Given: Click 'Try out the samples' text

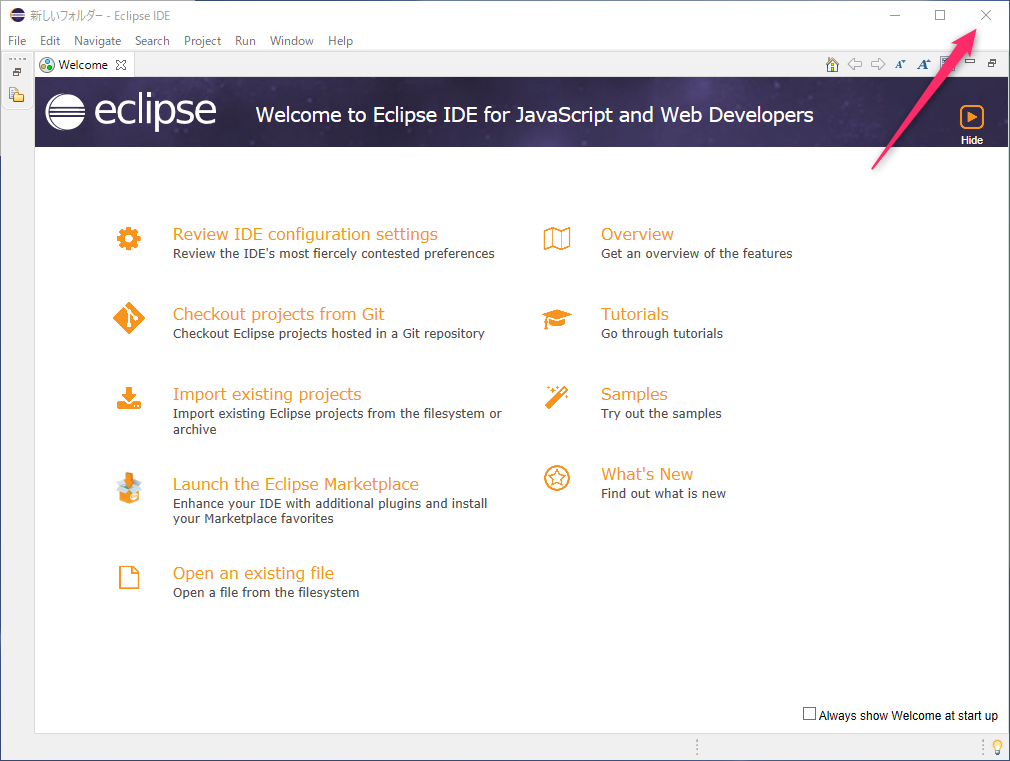Looking at the screenshot, I should click(661, 414).
